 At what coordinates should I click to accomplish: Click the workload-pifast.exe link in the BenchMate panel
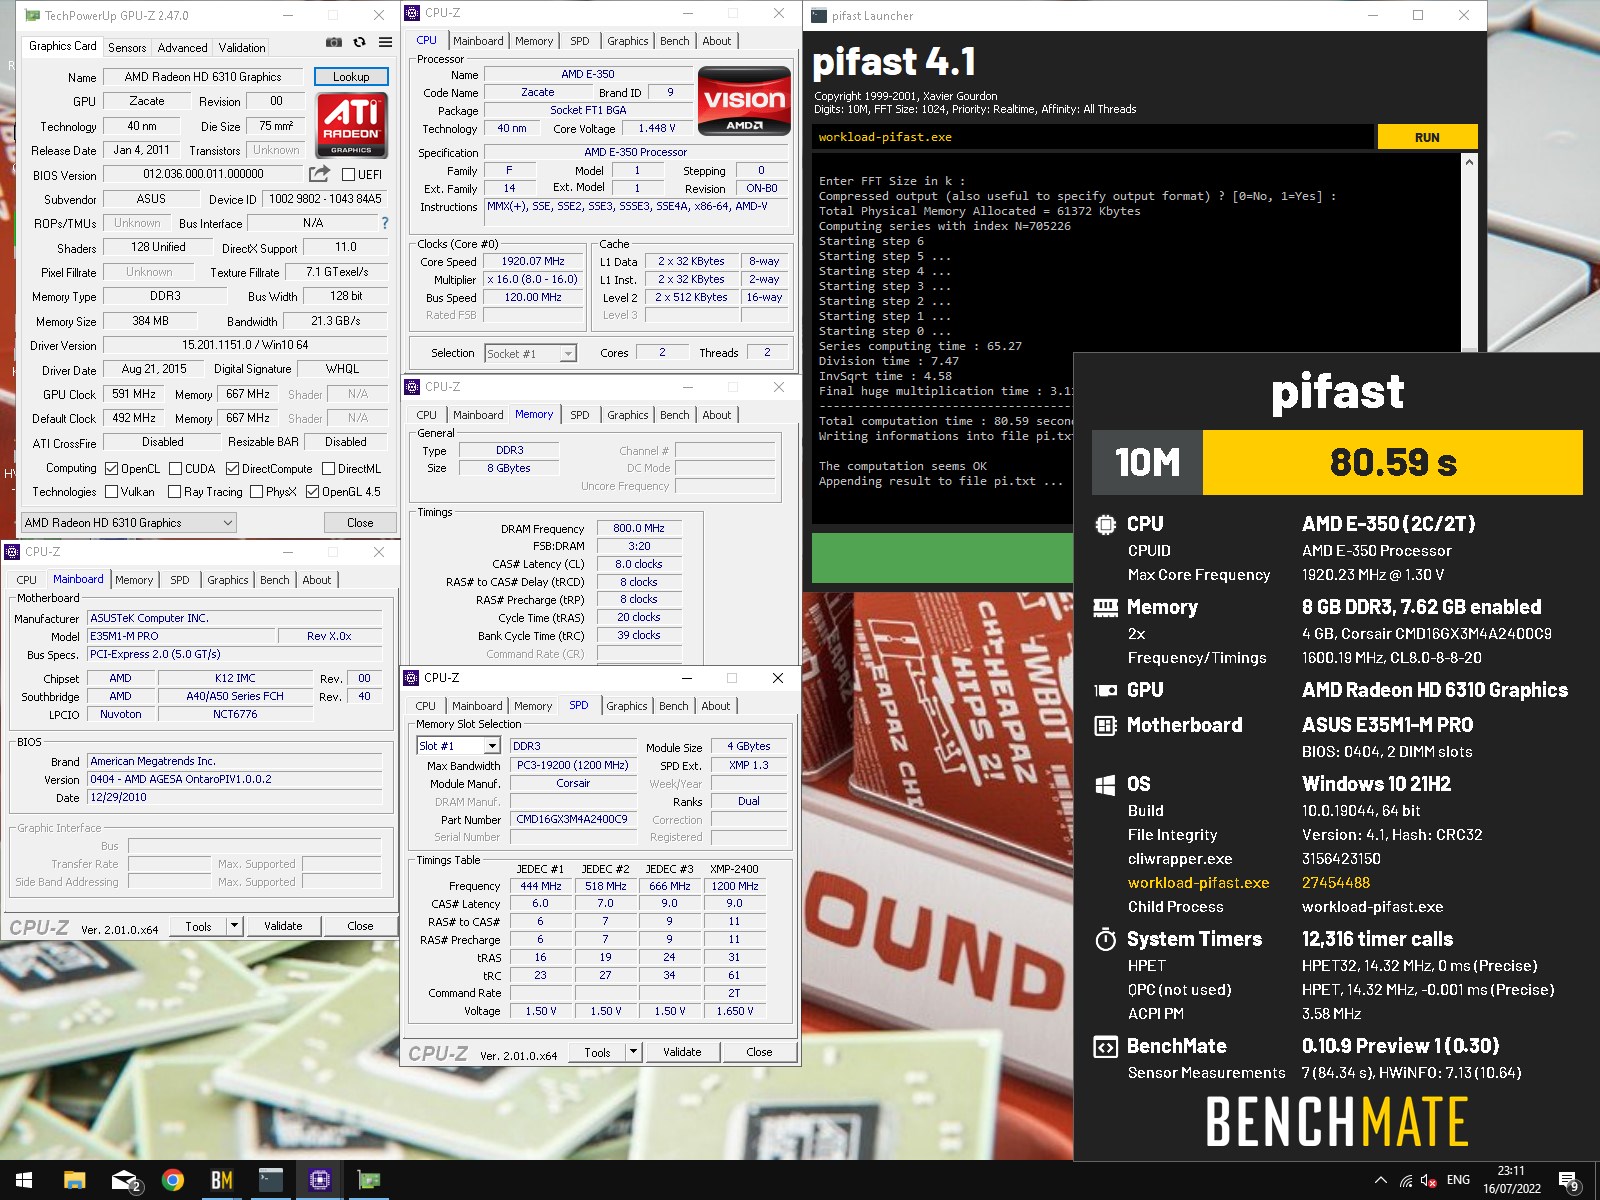[1198, 883]
